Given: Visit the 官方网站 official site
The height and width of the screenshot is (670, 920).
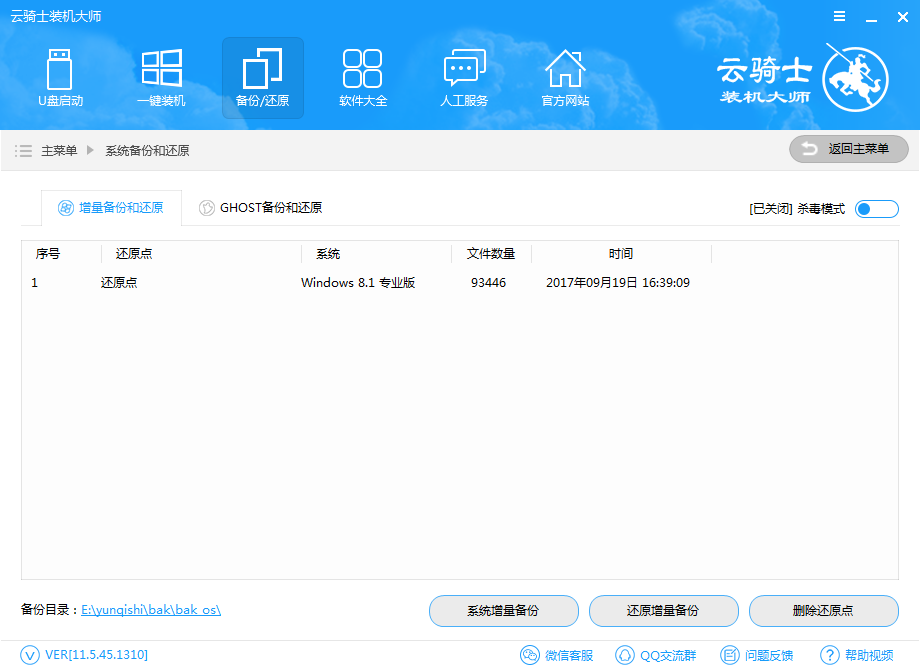Looking at the screenshot, I should tap(565, 77).
